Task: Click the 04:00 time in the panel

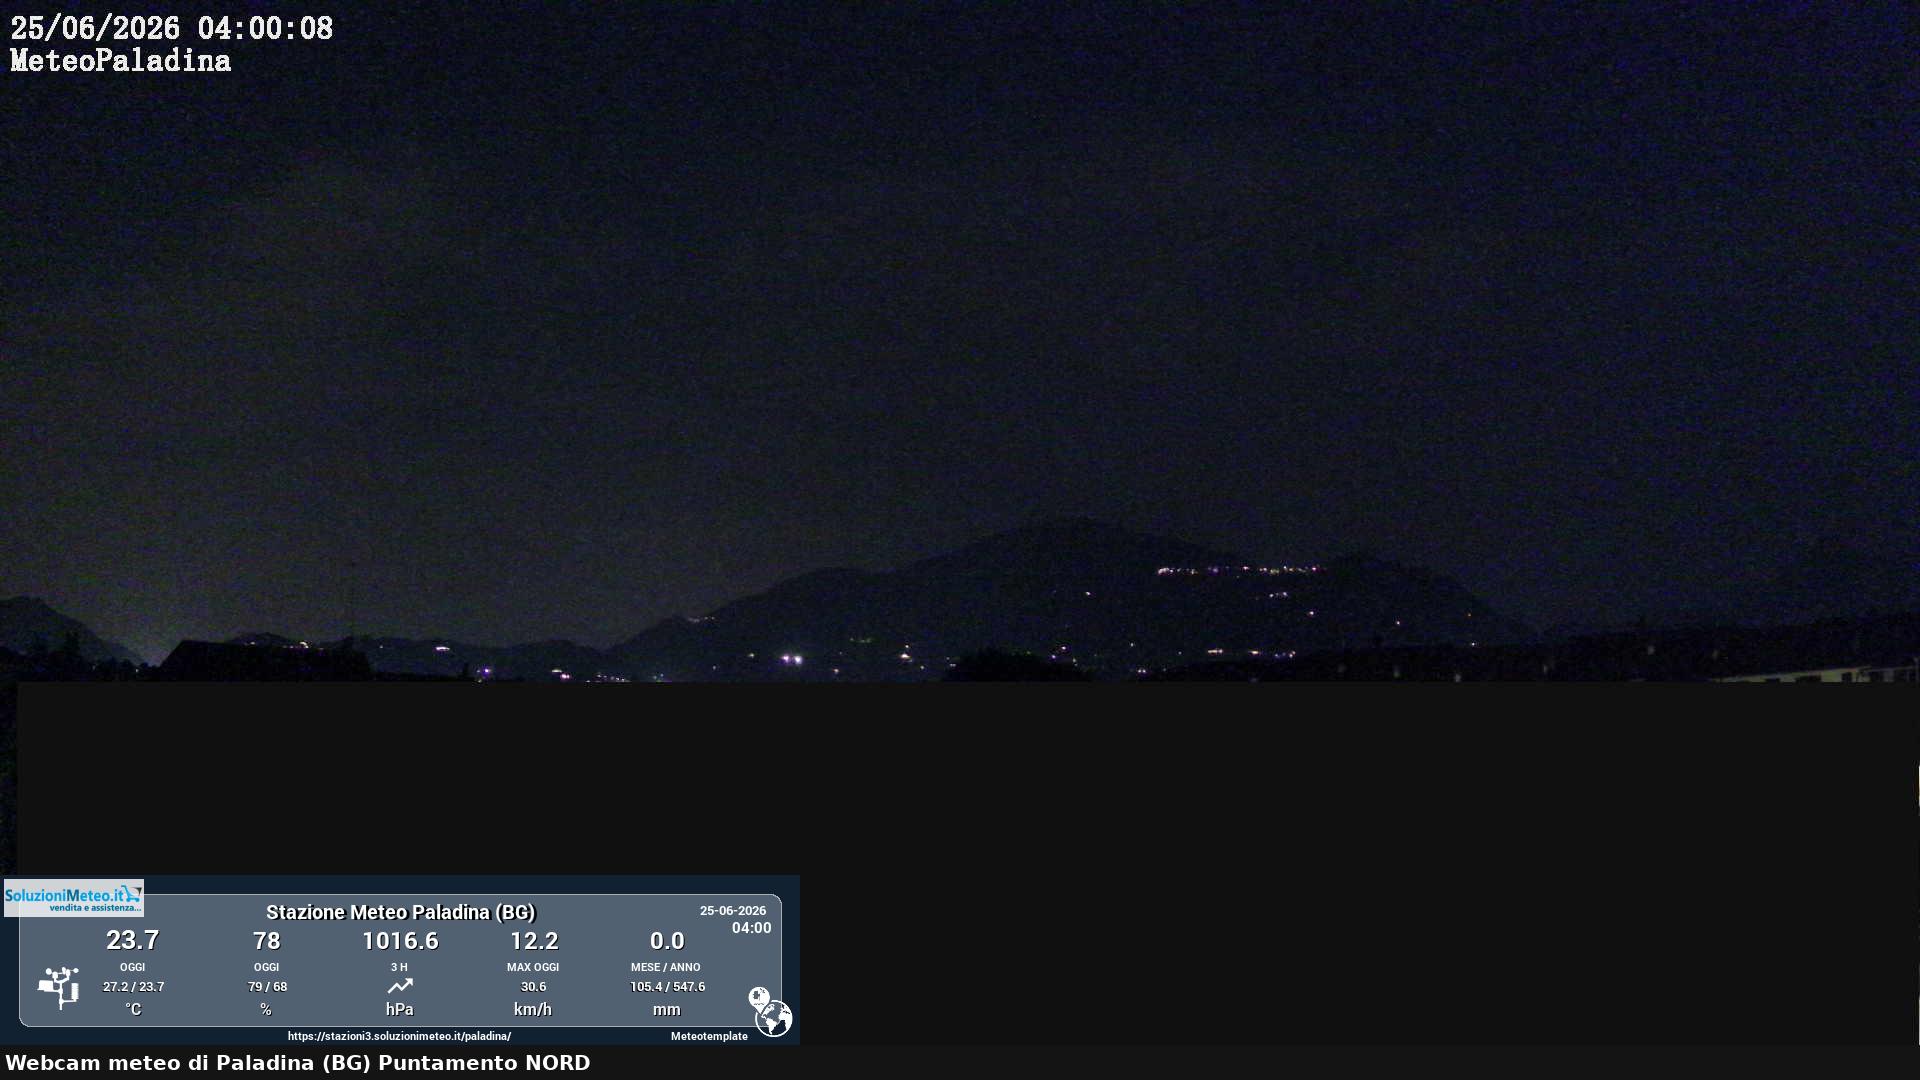Action: coord(751,928)
